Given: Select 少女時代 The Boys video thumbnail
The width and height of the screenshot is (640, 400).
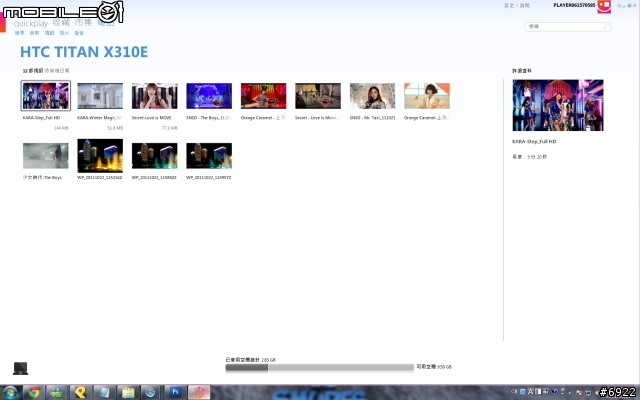Looking at the screenshot, I should [46, 156].
